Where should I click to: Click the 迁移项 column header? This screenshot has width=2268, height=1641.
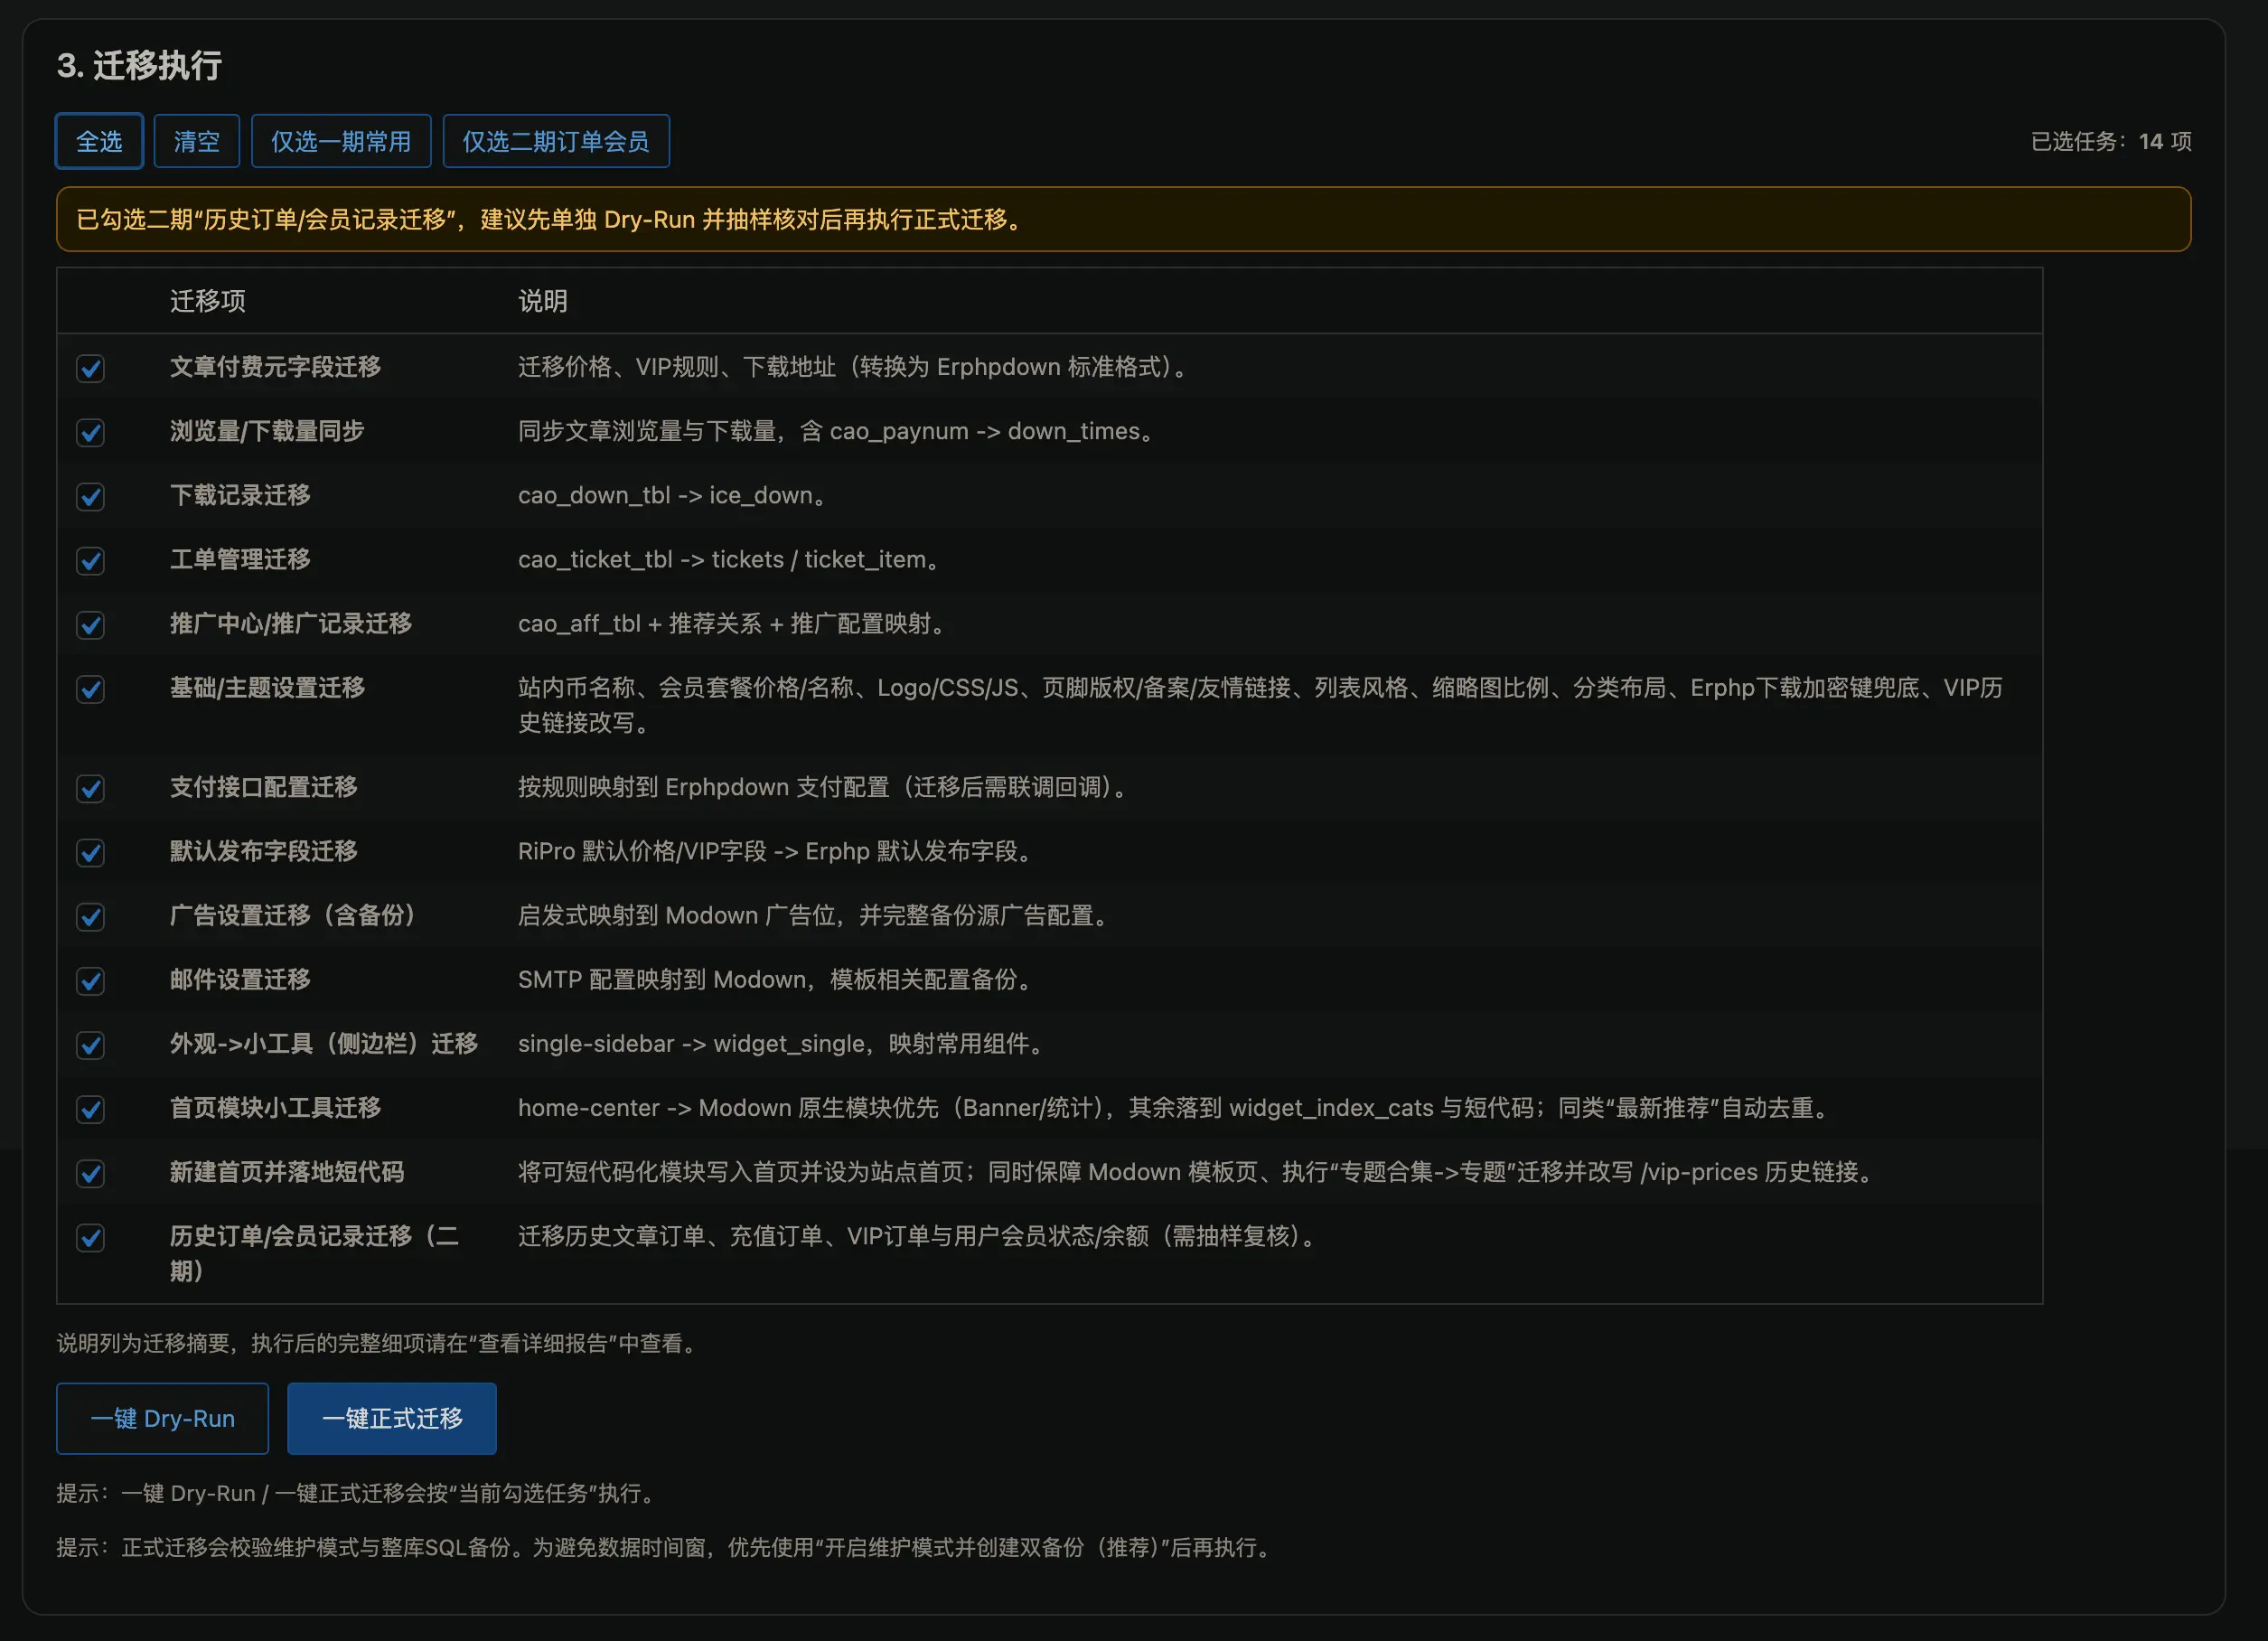tap(207, 301)
